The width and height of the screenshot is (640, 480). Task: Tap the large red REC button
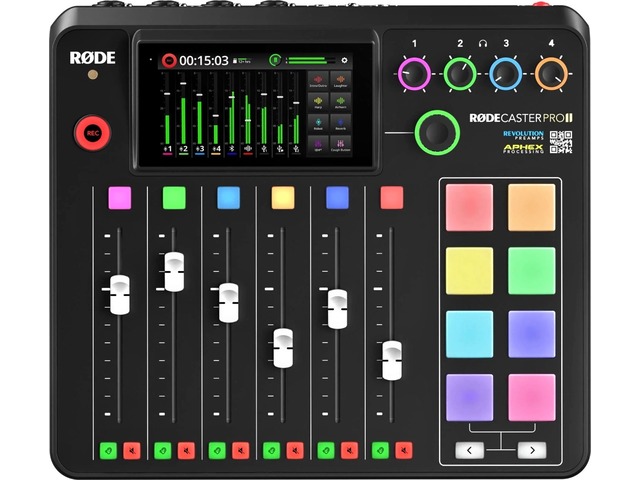tap(92, 133)
